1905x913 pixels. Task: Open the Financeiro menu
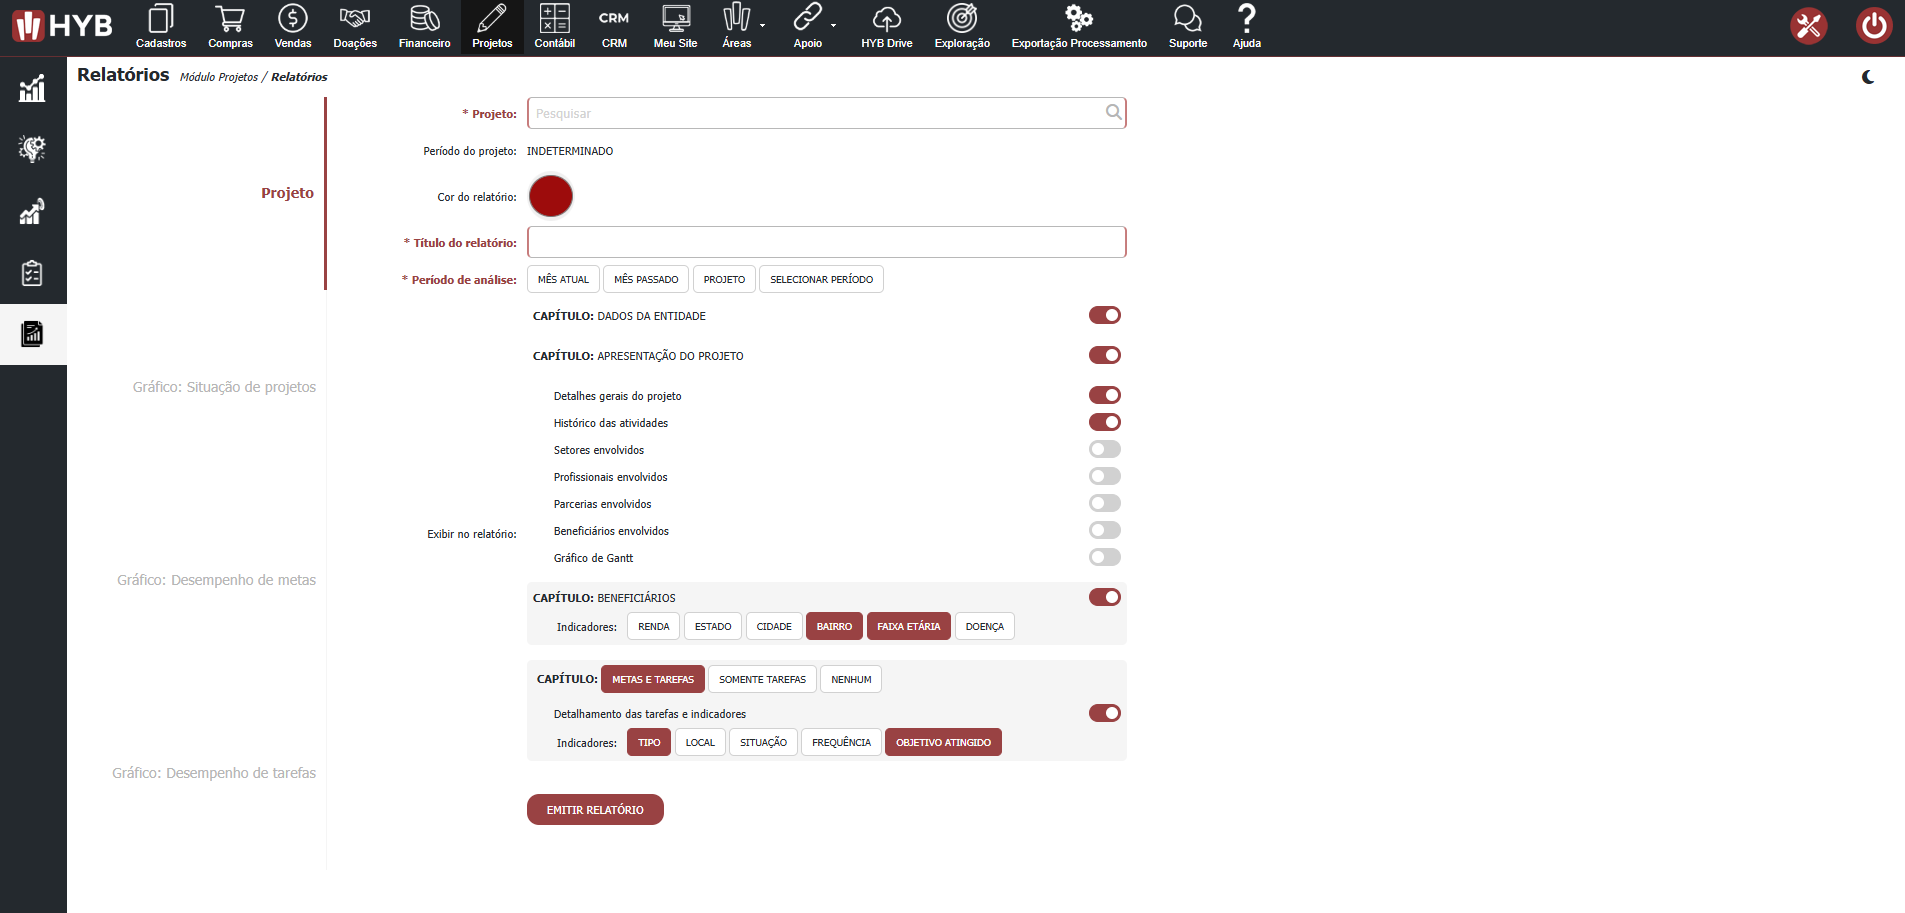(x=424, y=27)
